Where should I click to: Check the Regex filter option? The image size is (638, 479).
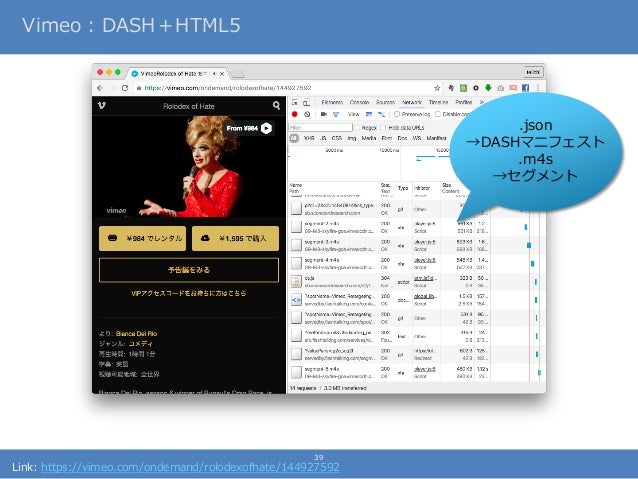click(x=358, y=128)
